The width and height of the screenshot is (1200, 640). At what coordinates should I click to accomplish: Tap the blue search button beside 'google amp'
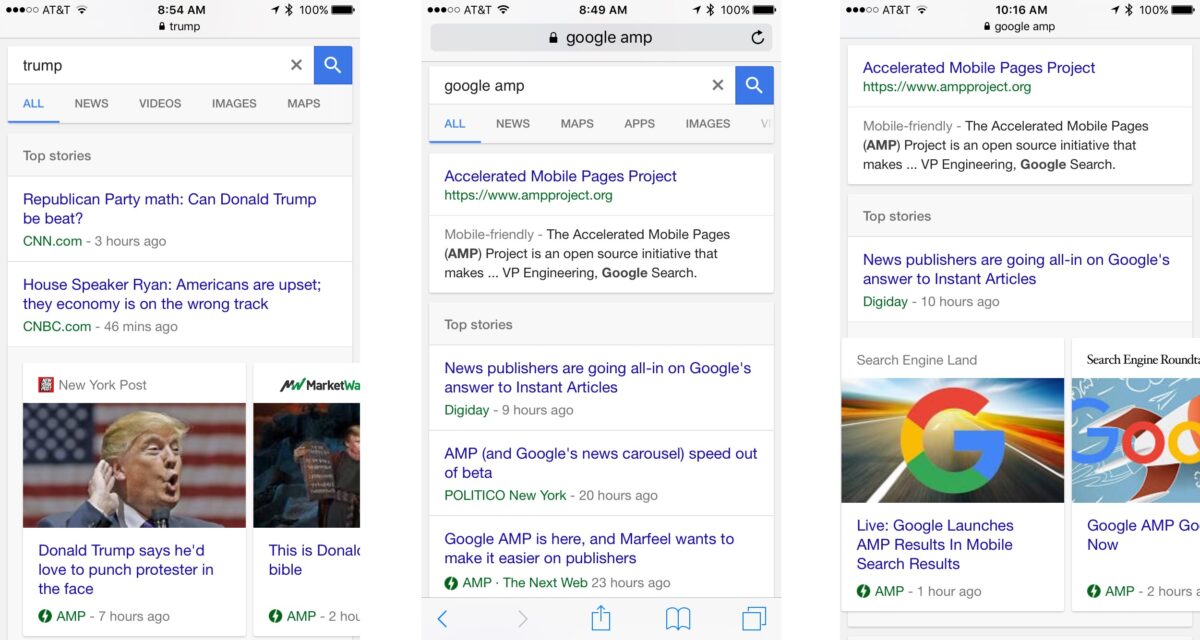pos(754,86)
